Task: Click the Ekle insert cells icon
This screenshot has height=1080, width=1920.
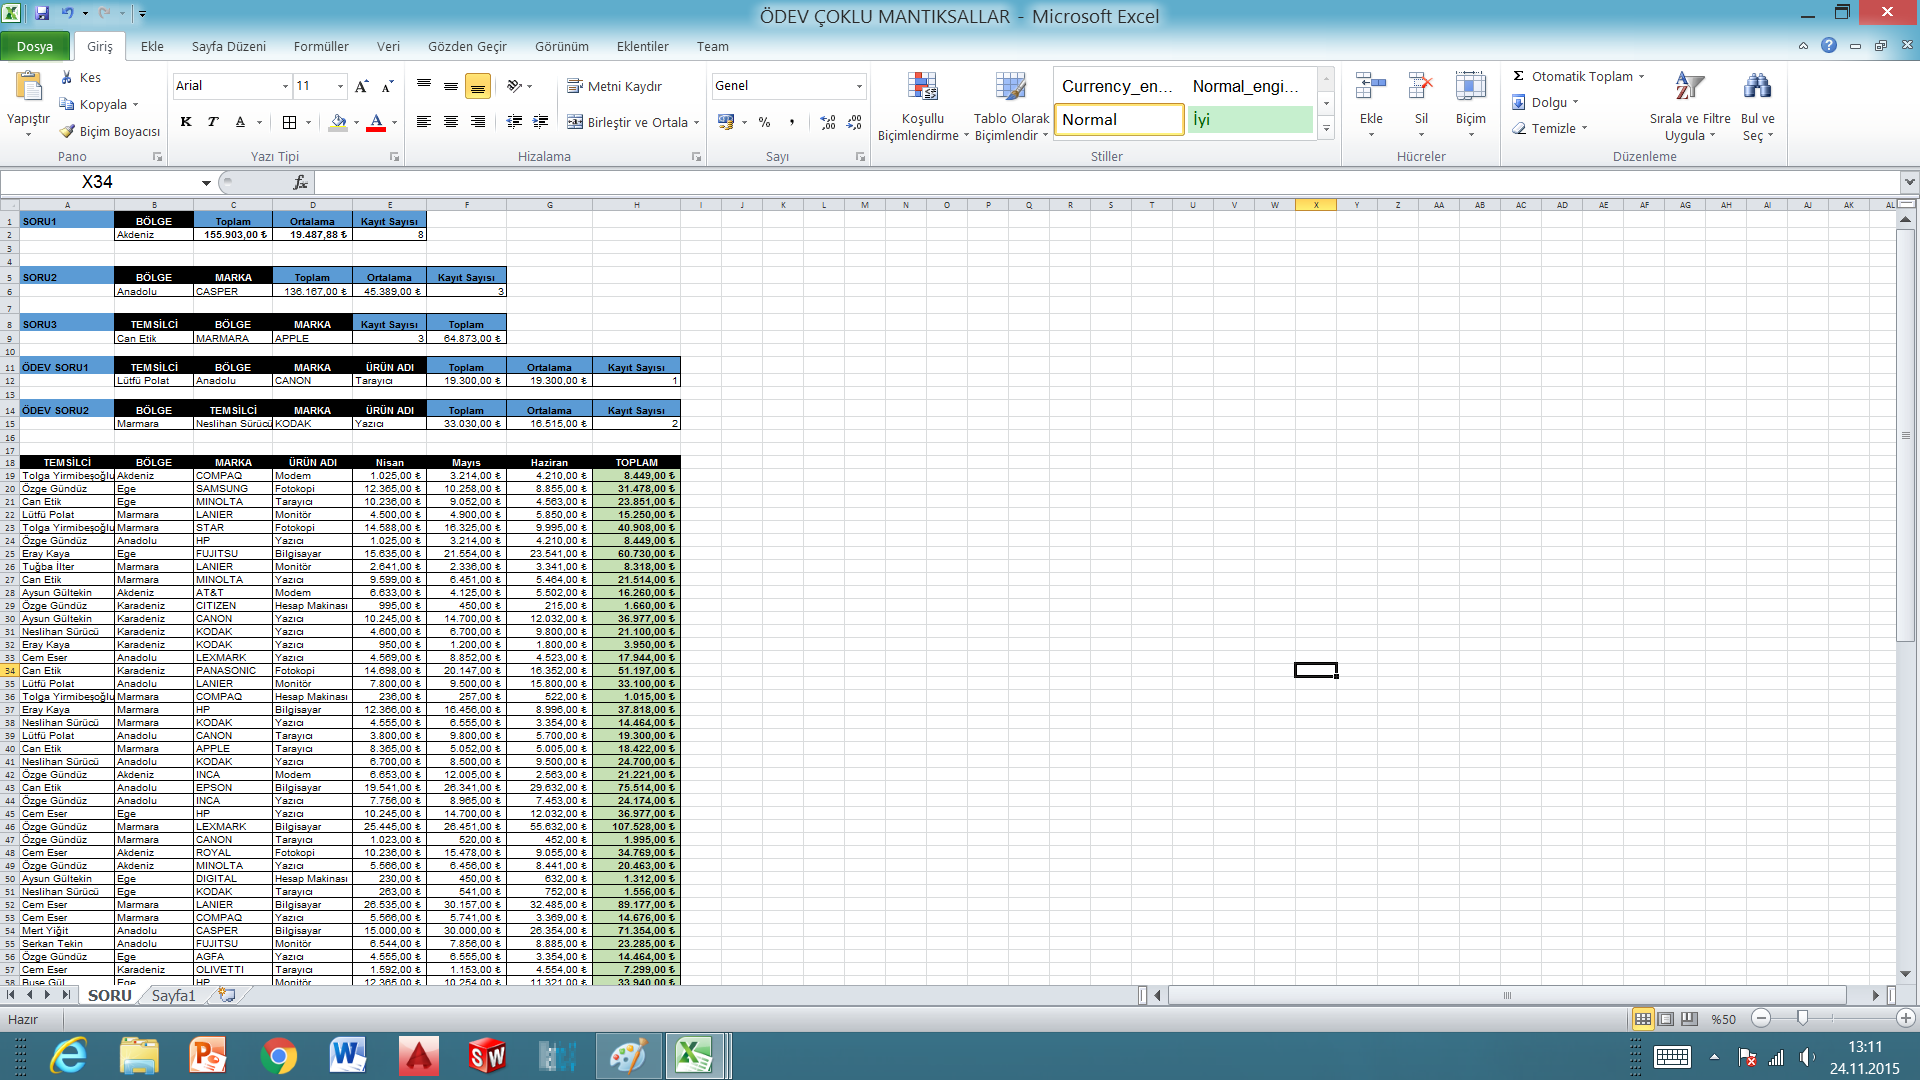Action: [x=1371, y=87]
